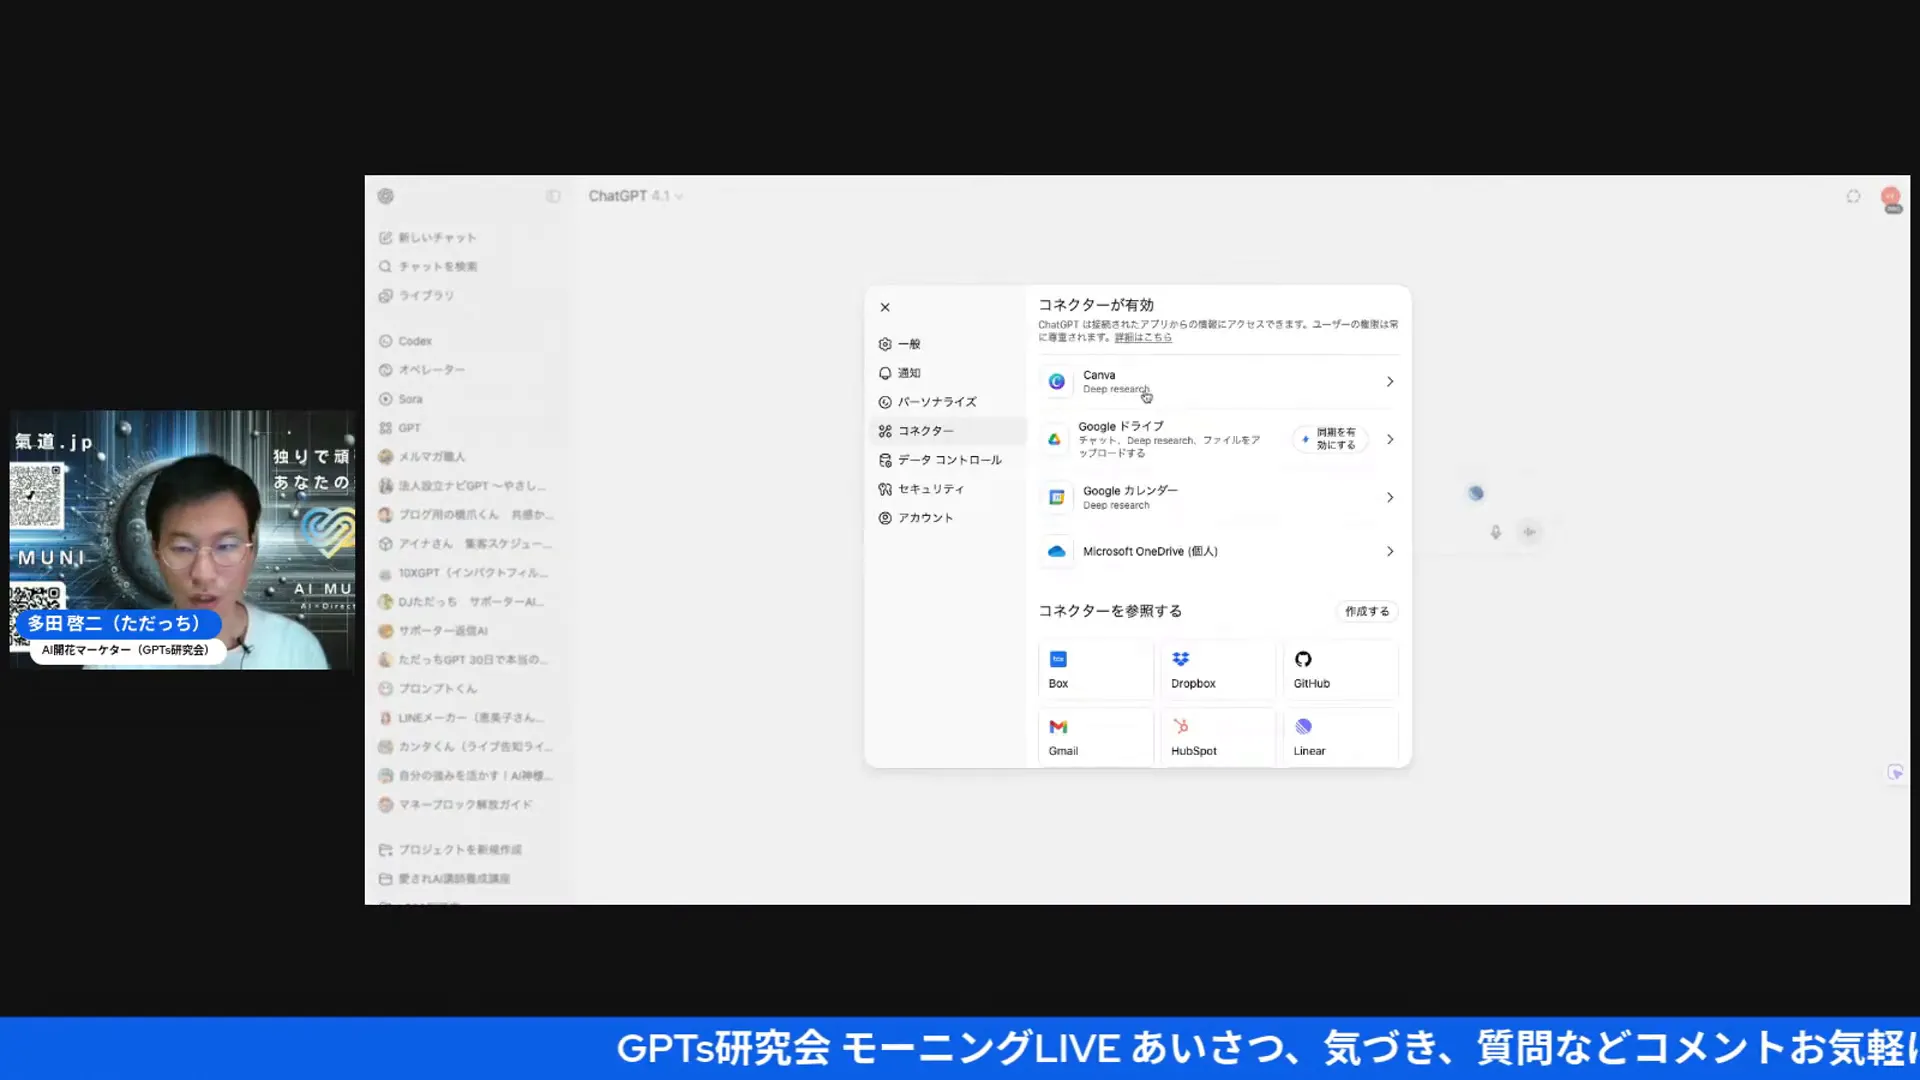The width and height of the screenshot is (1920, 1080).
Task: Open the profile avatar at top right
Action: 1890,198
